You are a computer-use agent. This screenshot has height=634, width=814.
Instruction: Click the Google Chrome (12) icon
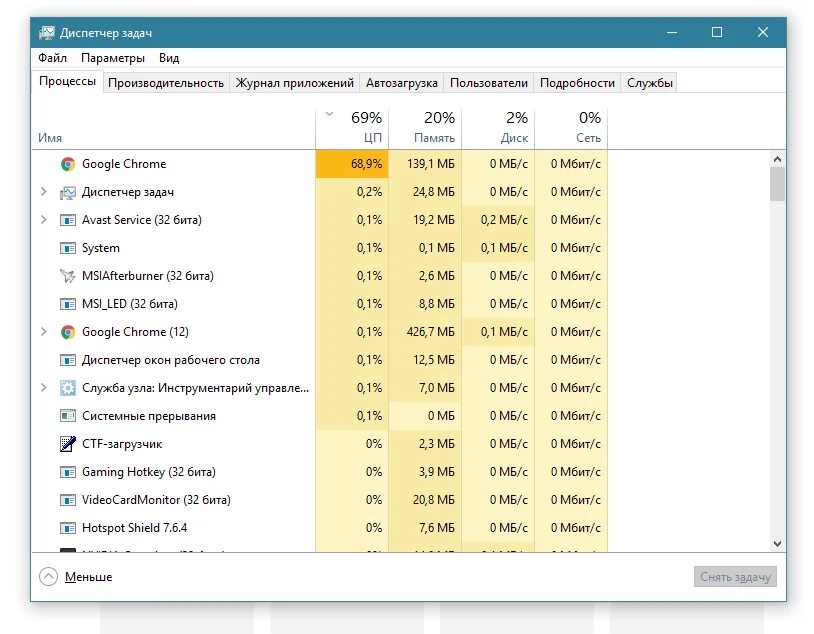[67, 332]
